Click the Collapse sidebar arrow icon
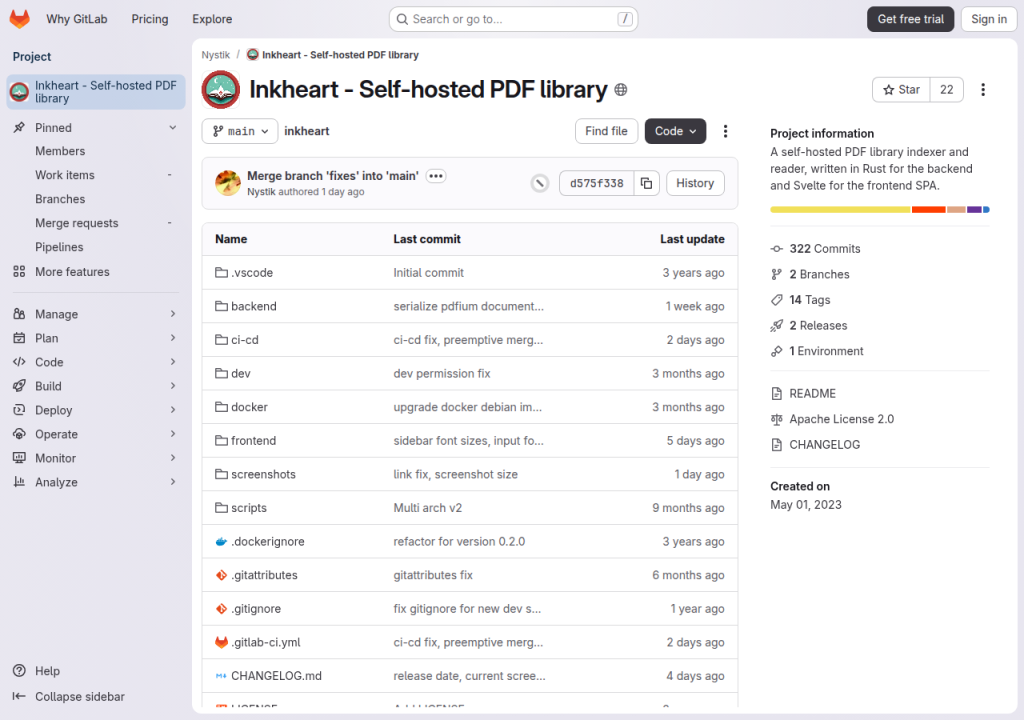The width and height of the screenshot is (1024, 720). coord(20,696)
